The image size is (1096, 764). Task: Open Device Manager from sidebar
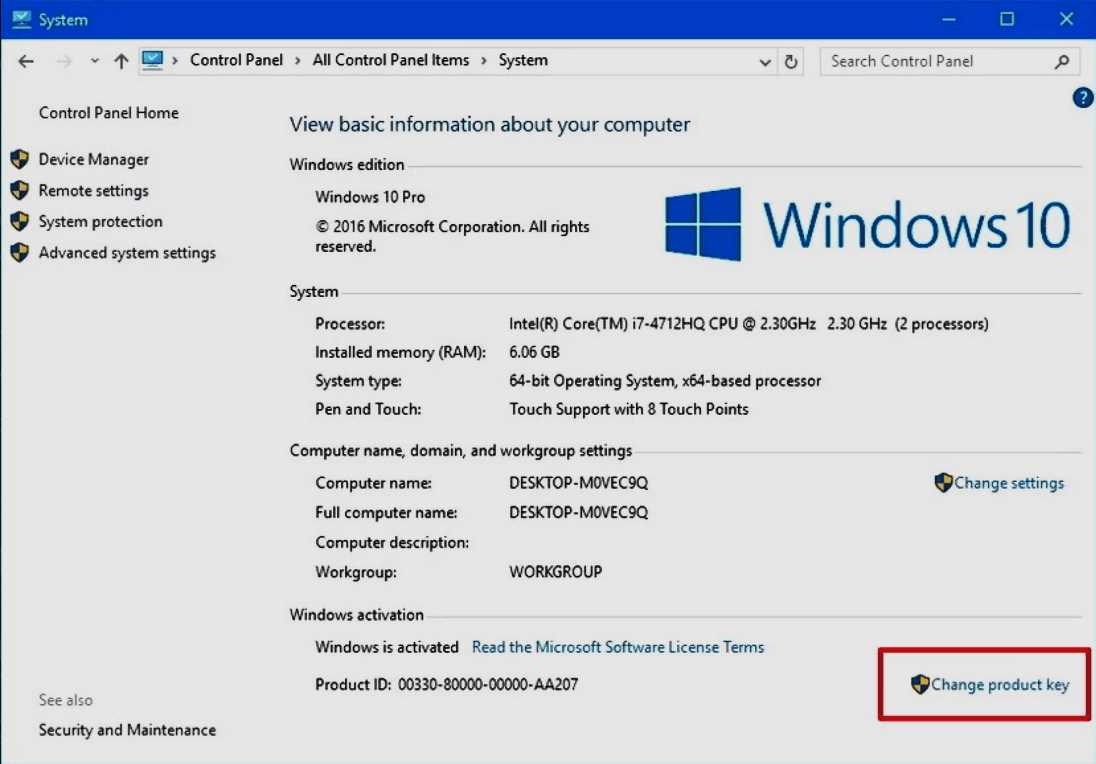(x=93, y=159)
